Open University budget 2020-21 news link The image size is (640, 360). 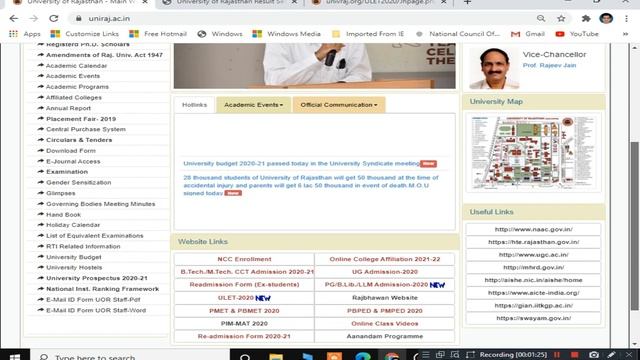coord(301,163)
